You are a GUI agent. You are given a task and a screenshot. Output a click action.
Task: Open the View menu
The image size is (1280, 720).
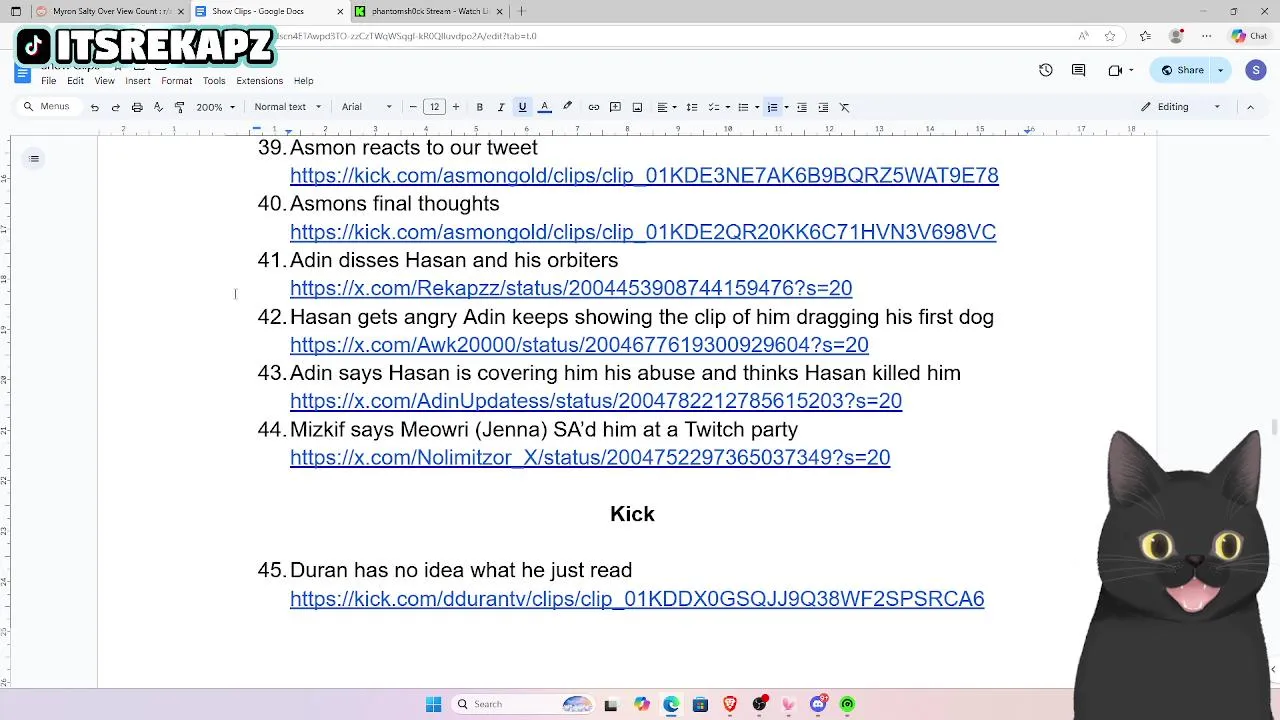pyautogui.click(x=104, y=81)
